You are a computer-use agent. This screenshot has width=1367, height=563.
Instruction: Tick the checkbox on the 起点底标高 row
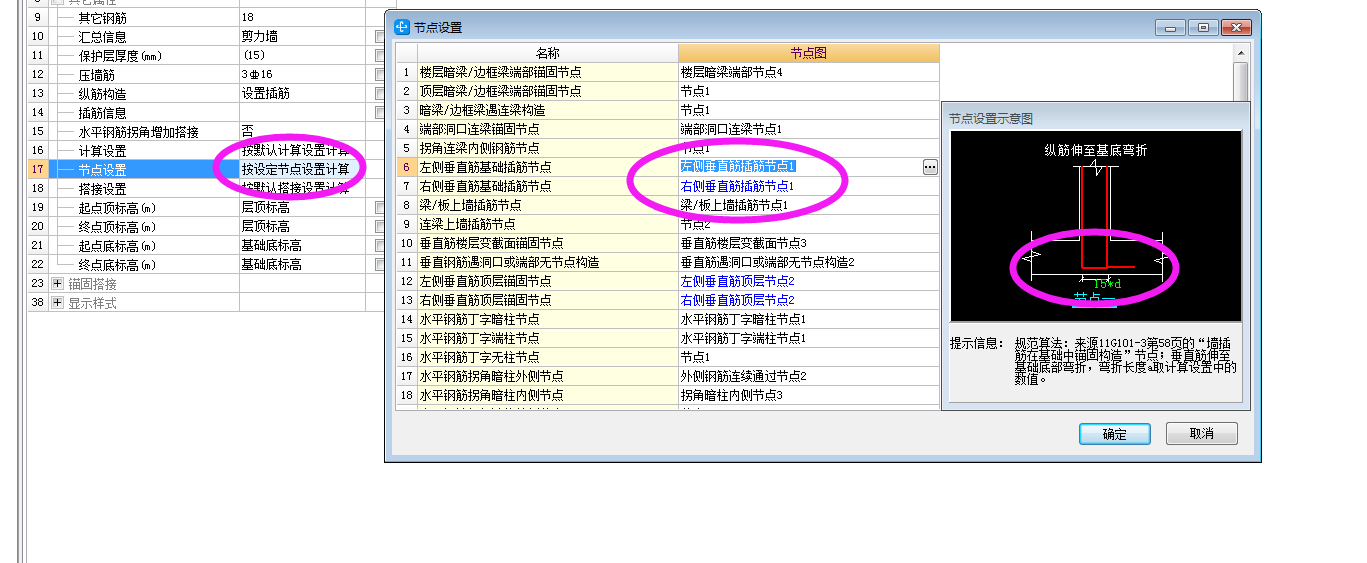tap(380, 246)
